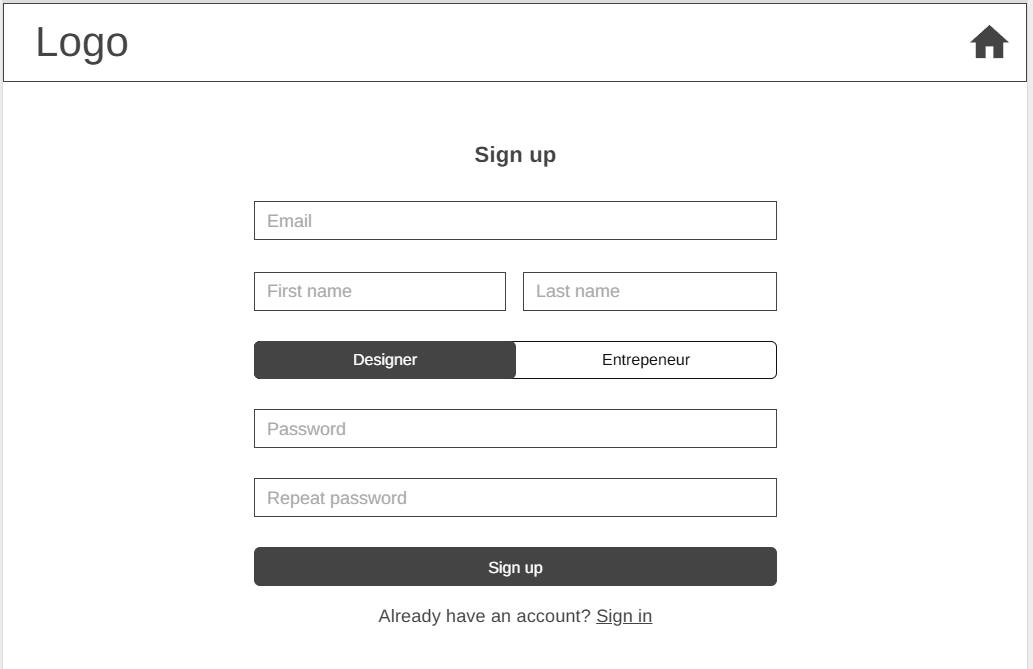Focus the Email input field

coord(515,221)
